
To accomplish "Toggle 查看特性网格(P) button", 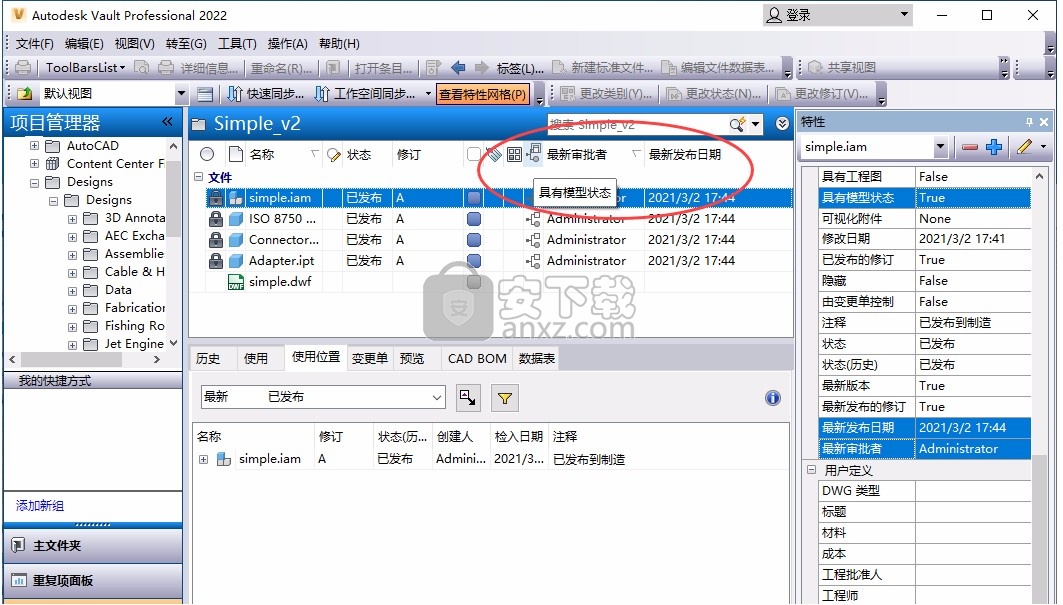I will tap(482, 94).
